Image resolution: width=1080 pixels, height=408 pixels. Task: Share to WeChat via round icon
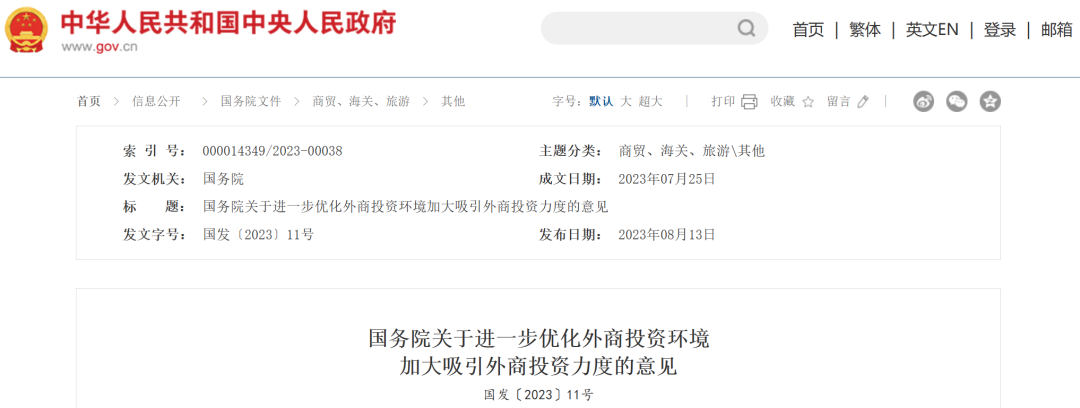[957, 102]
